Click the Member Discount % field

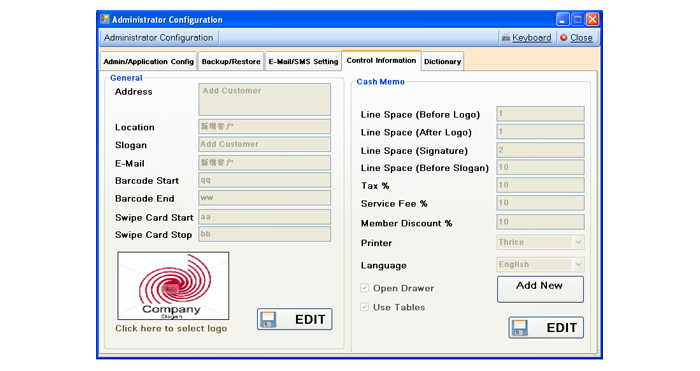coord(540,222)
